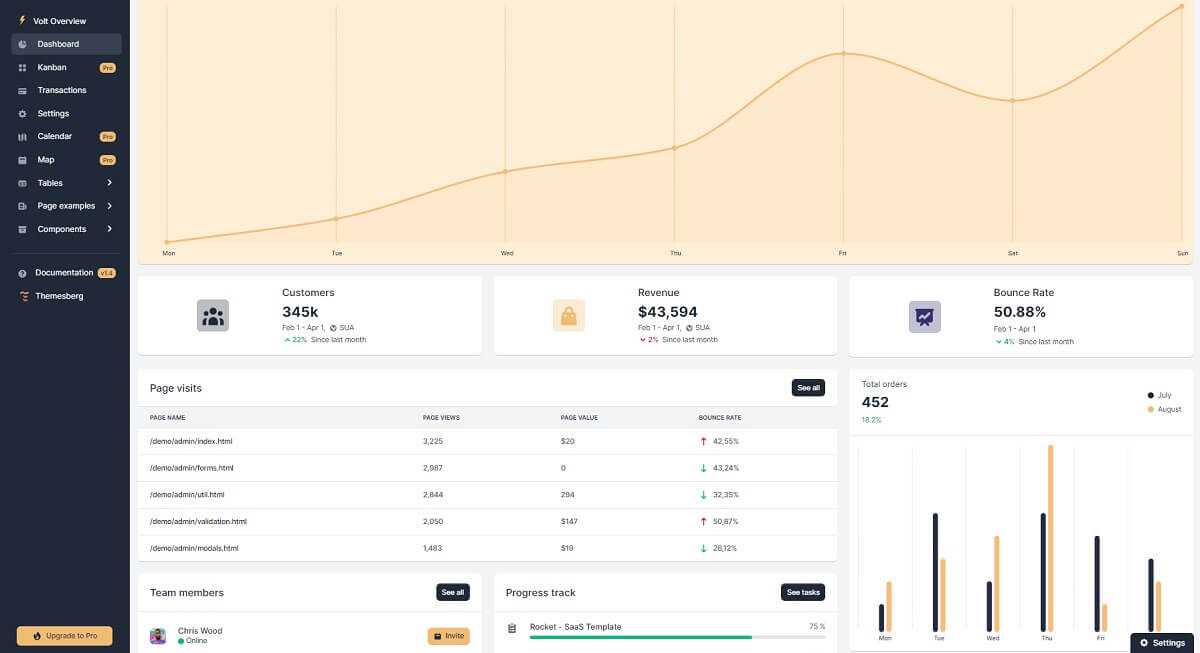Click See tasks button in Progress track

tap(803, 592)
